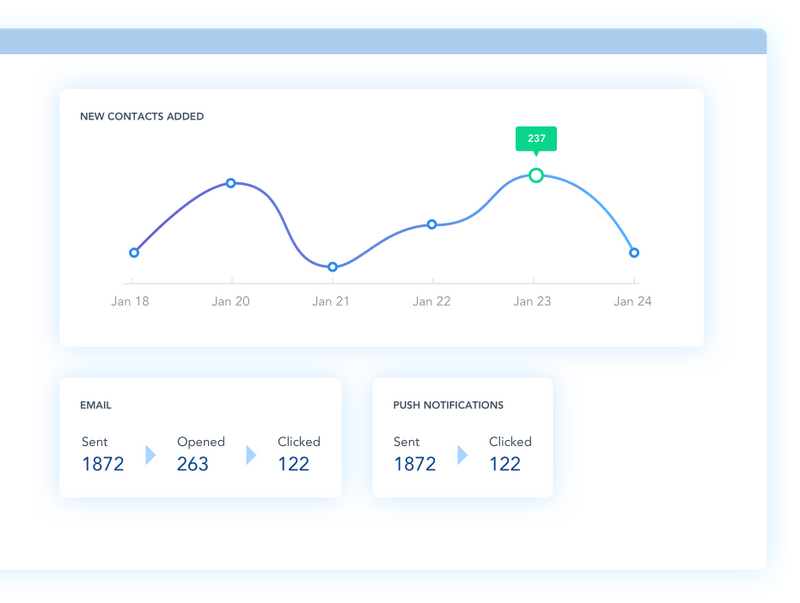Image resolution: width=800 pixels, height=603 pixels.
Task: Click the Jan 18 data point on chart
Action: [134, 253]
